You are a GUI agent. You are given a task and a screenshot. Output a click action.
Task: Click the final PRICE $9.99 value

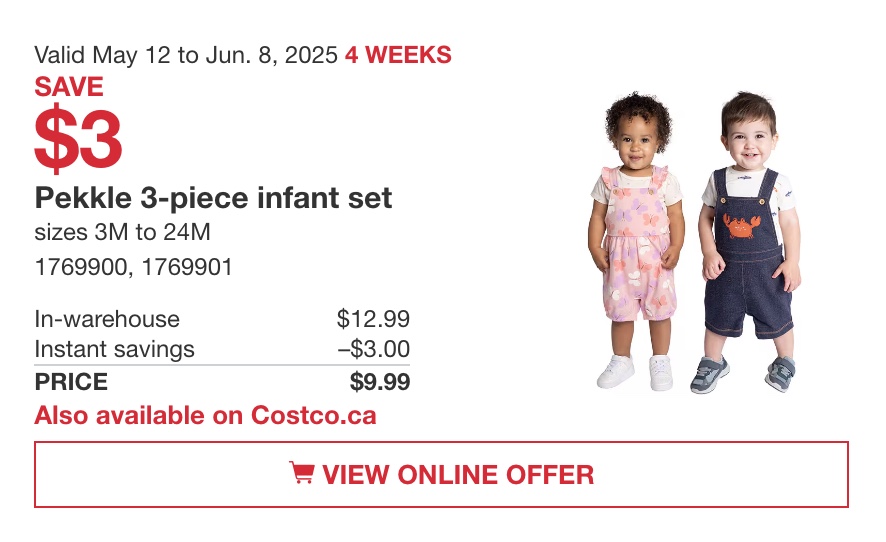(380, 381)
